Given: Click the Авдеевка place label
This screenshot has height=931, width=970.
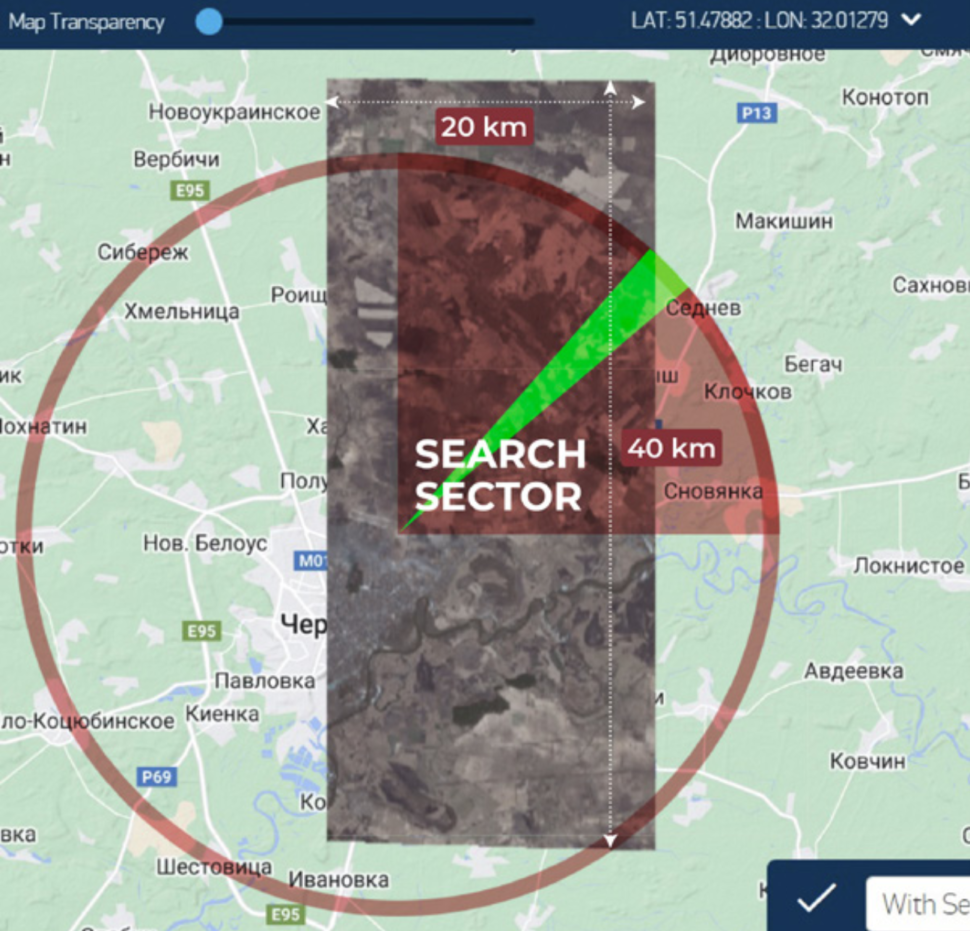Looking at the screenshot, I should [853, 671].
